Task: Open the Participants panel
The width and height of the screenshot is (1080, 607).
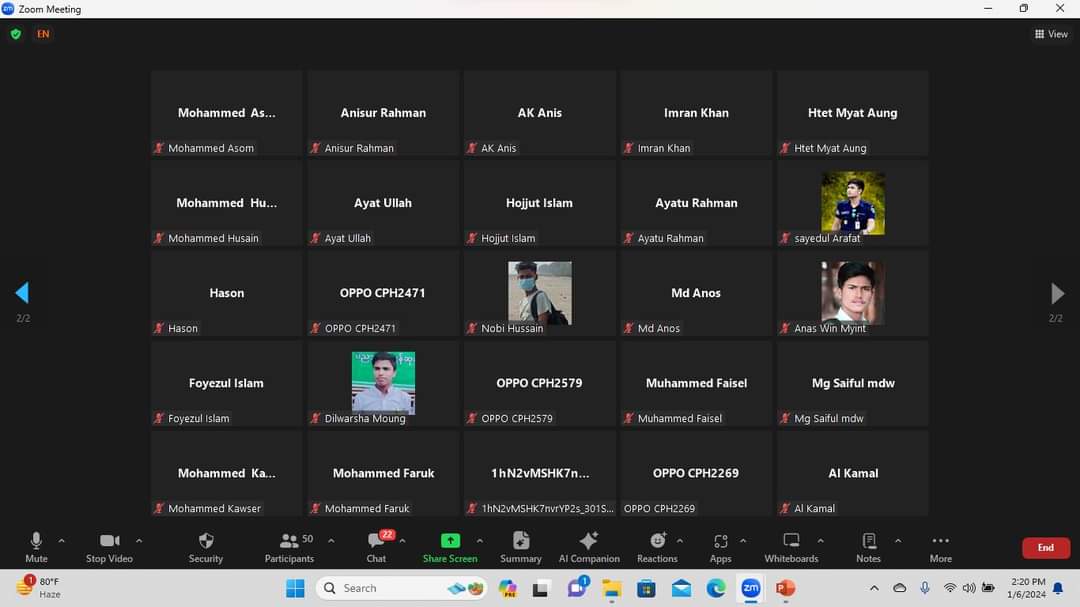Action: point(289,548)
